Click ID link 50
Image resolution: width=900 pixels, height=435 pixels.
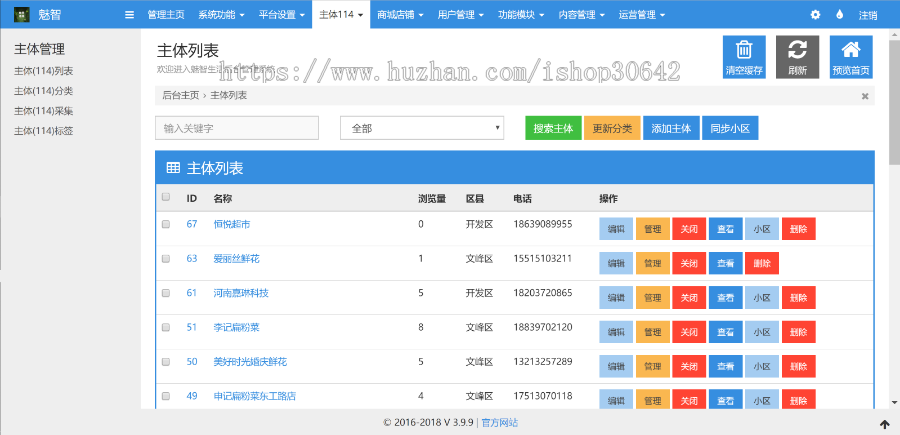tap(192, 362)
